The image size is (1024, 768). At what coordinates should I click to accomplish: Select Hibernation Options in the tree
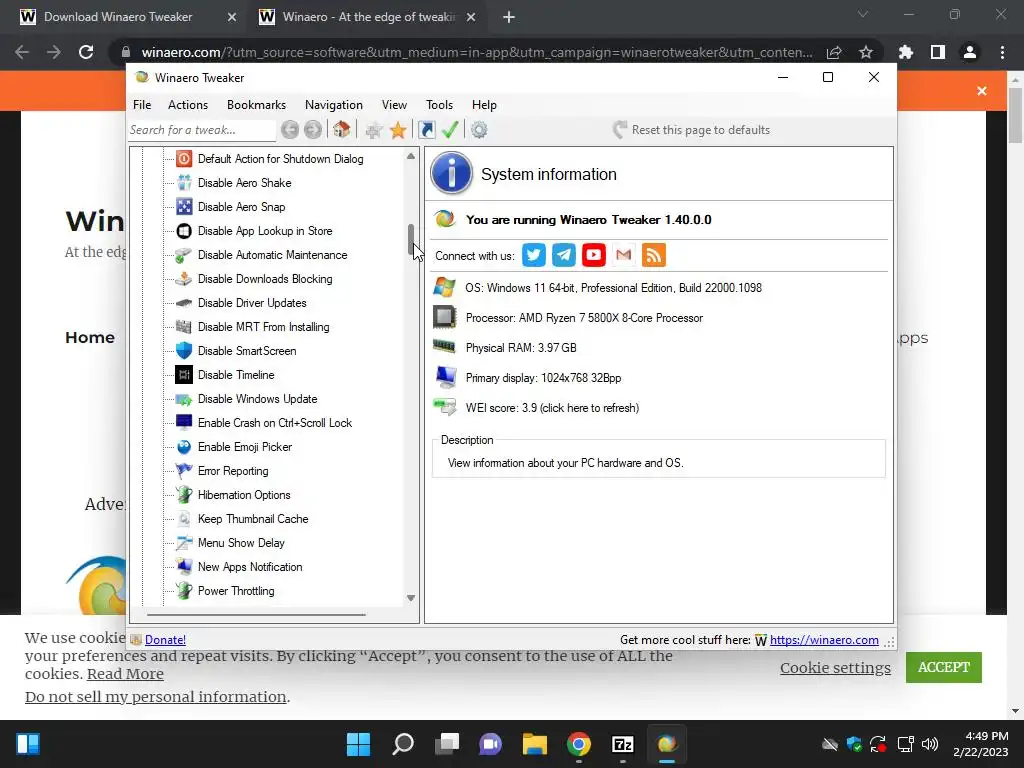click(x=244, y=495)
